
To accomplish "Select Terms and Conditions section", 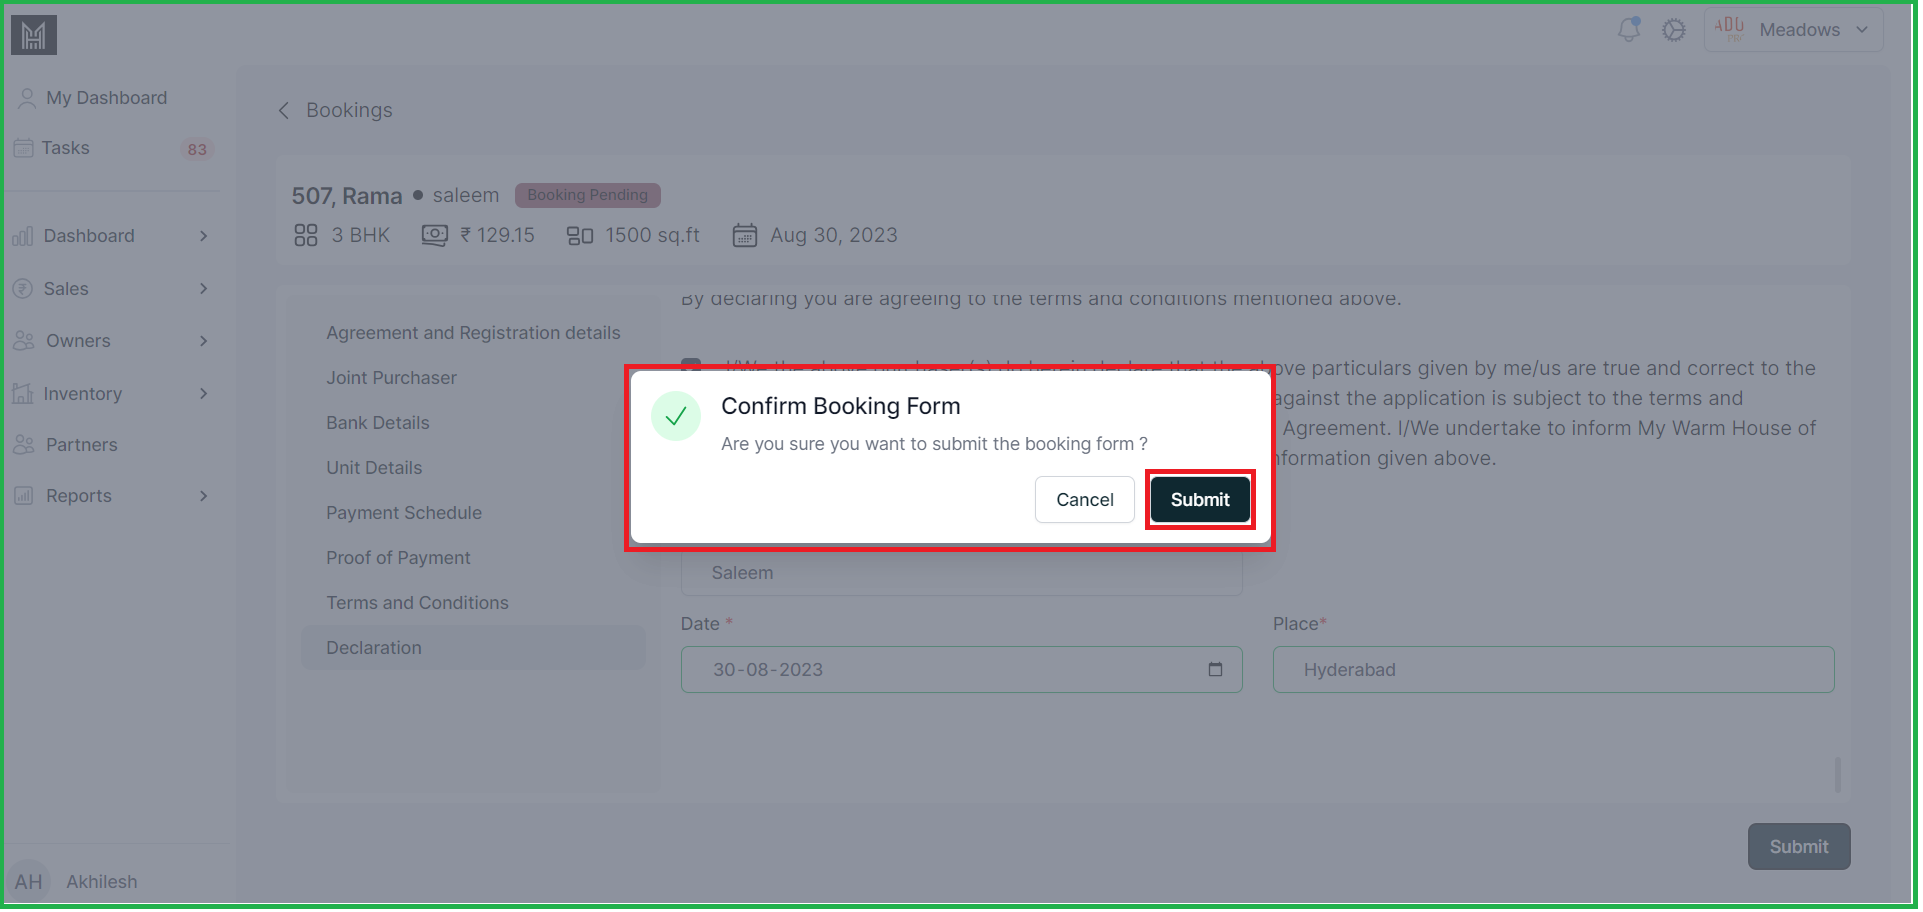I will (x=473, y=603).
